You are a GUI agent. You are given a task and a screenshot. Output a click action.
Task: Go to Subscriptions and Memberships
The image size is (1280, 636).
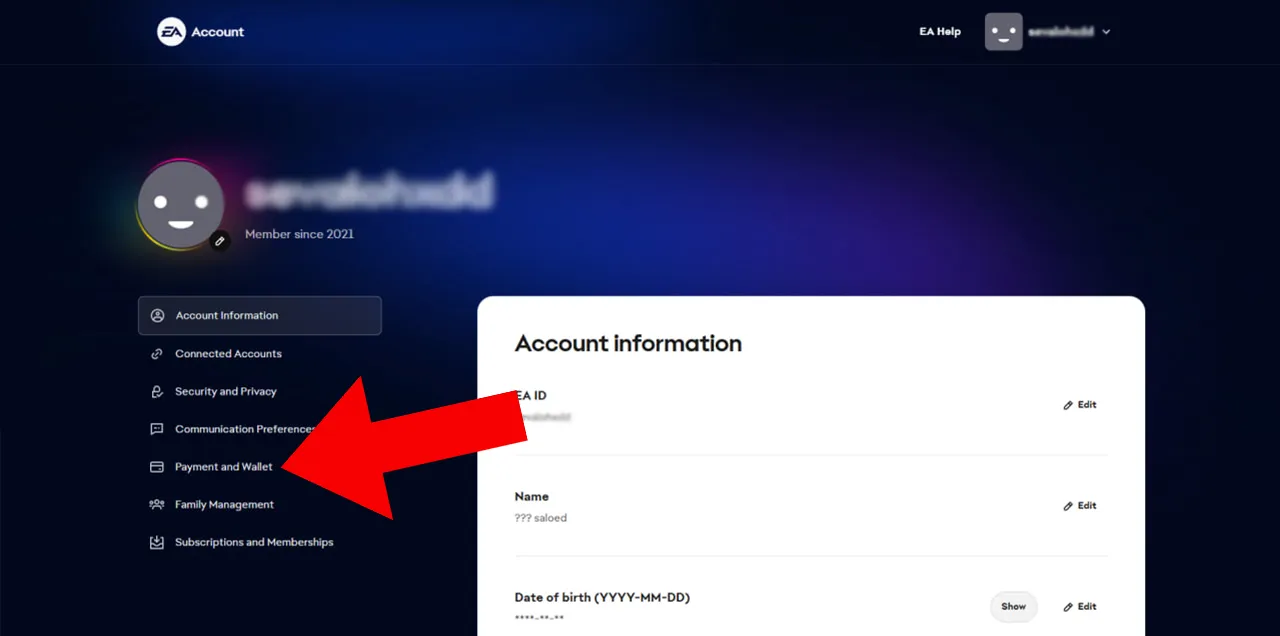coord(254,542)
